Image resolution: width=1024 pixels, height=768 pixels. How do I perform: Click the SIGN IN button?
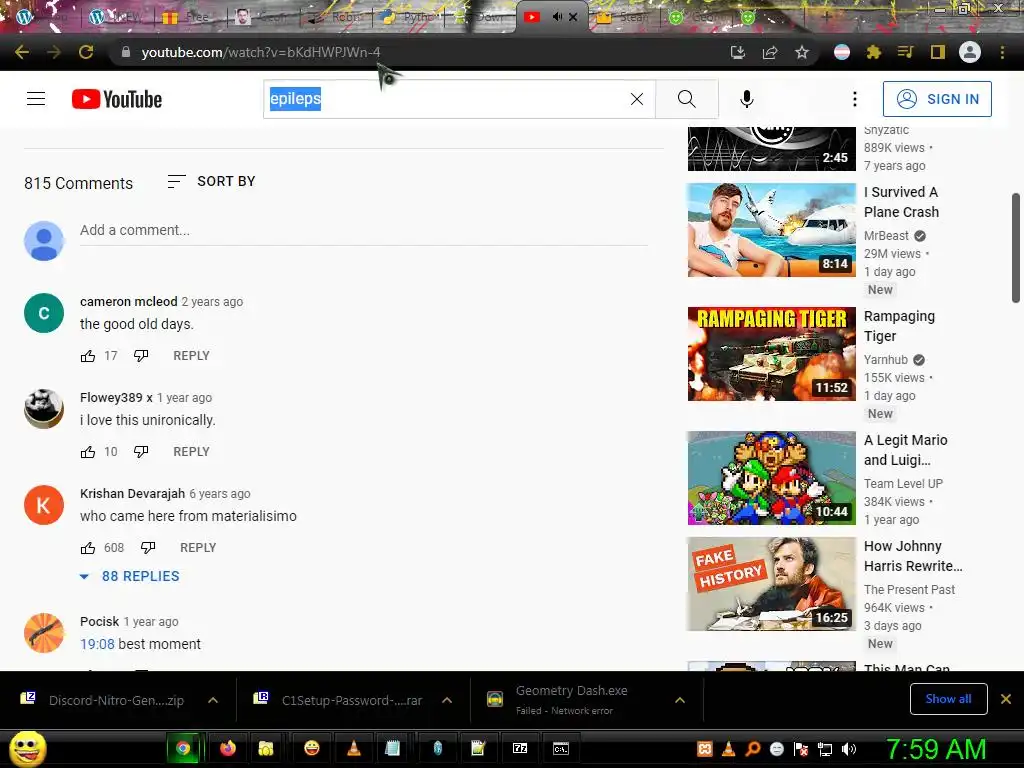pyautogui.click(x=937, y=99)
